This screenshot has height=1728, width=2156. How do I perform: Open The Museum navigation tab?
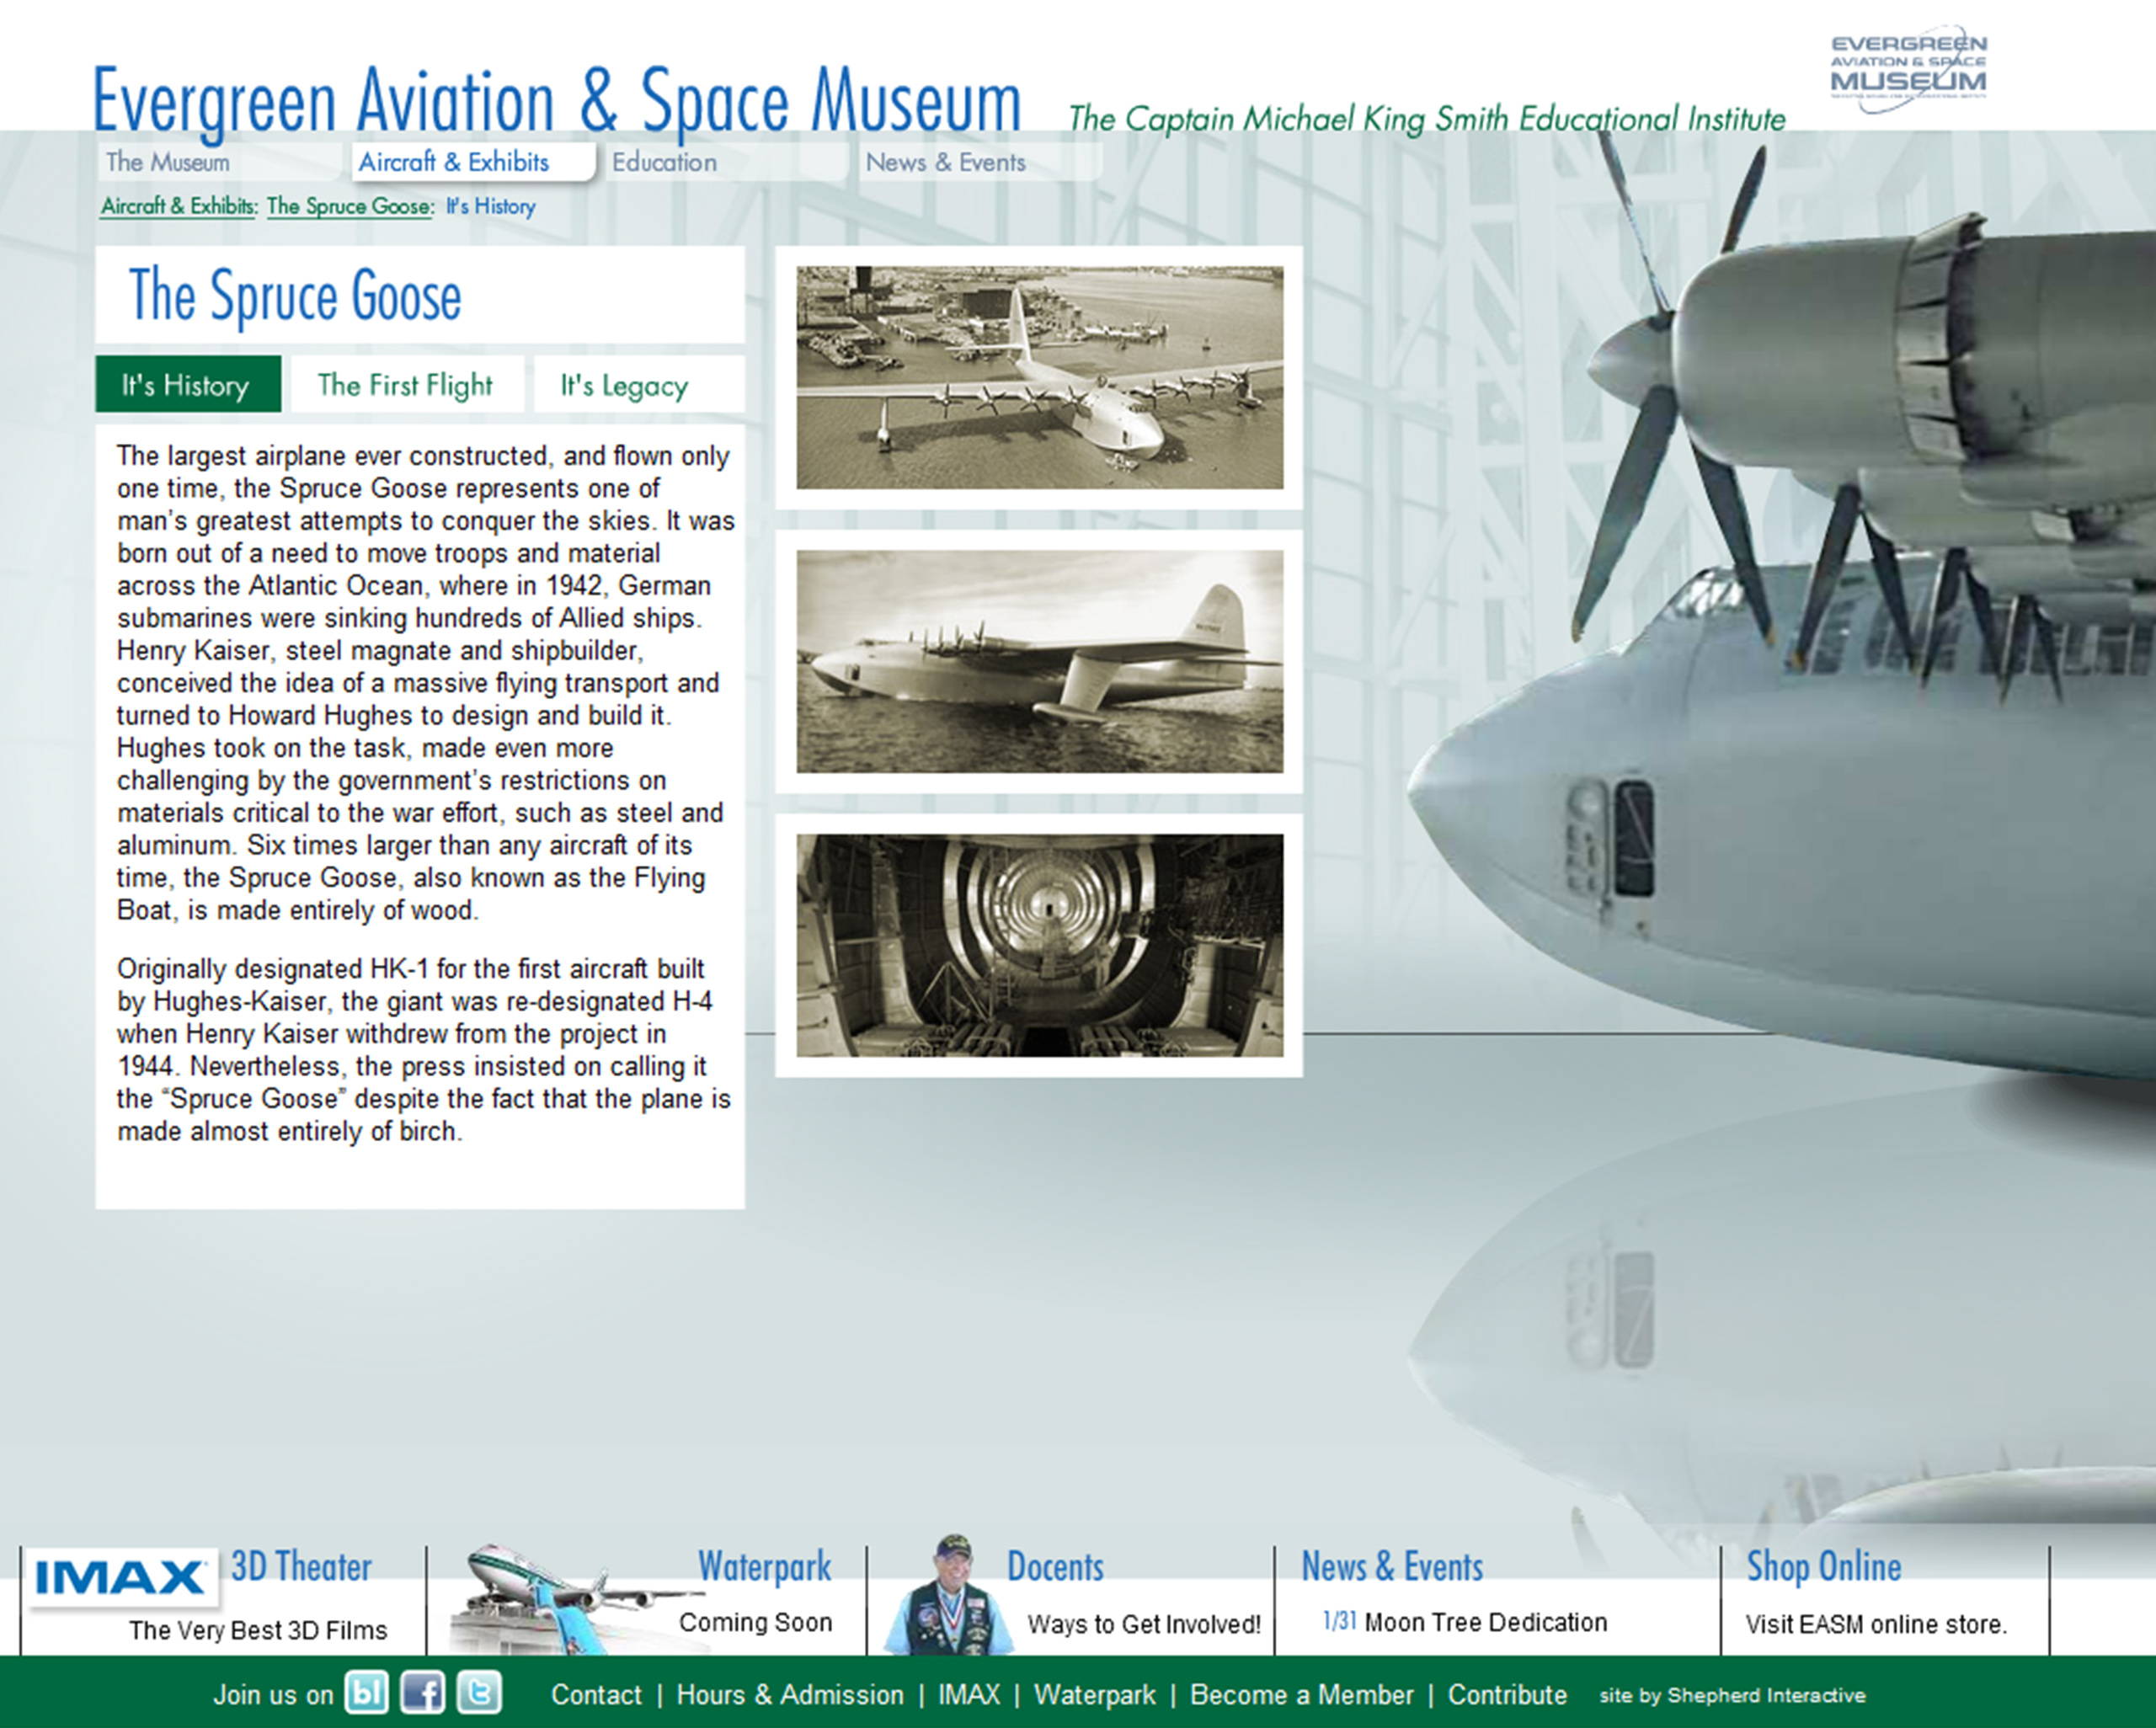point(168,162)
